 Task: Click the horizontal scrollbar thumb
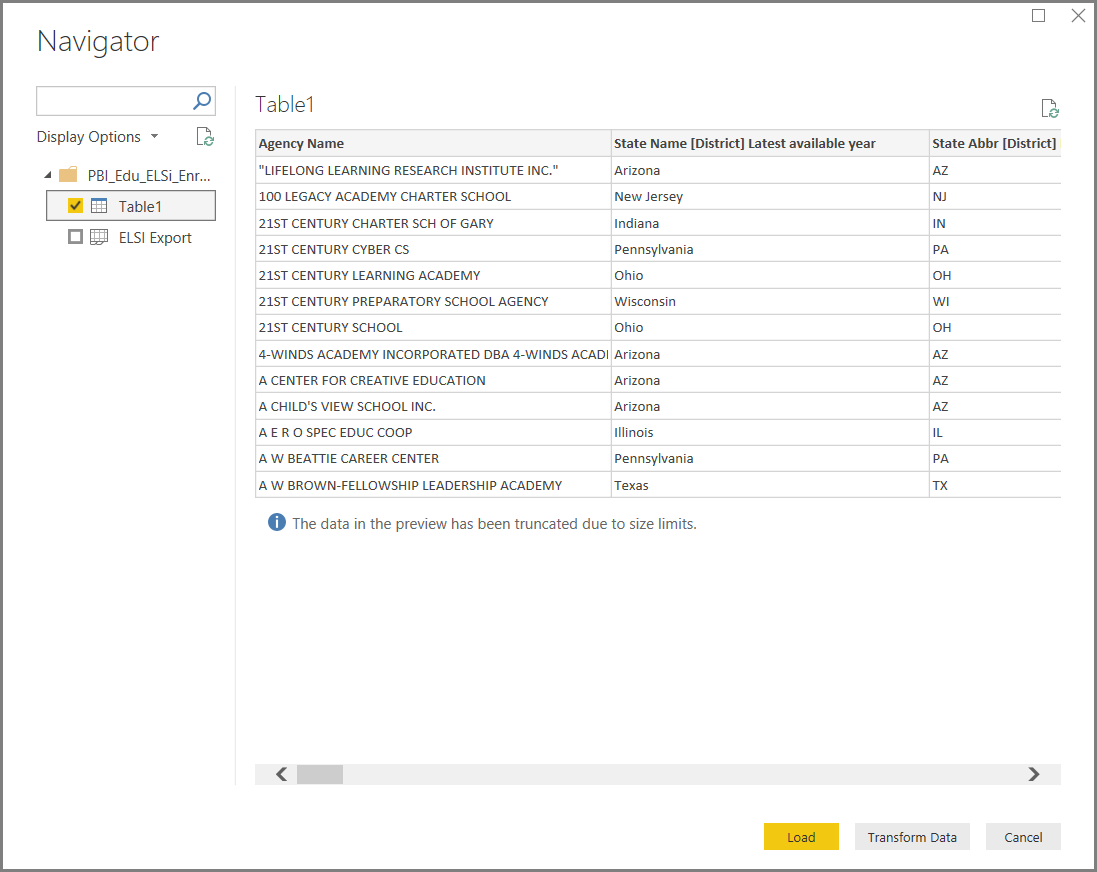[320, 774]
